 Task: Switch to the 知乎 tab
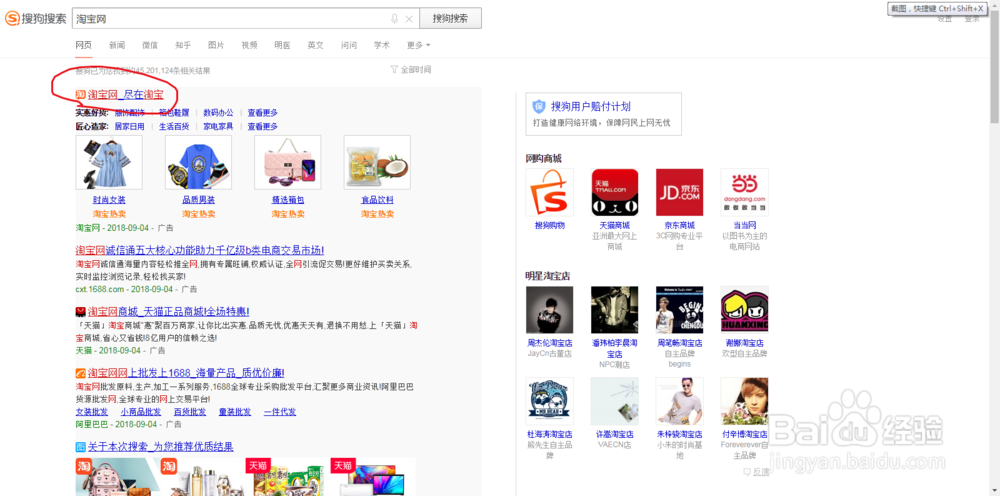(x=183, y=45)
